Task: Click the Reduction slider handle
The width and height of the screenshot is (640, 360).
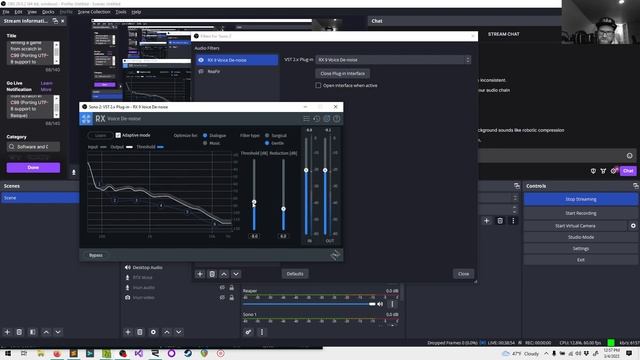Action: click(283, 209)
